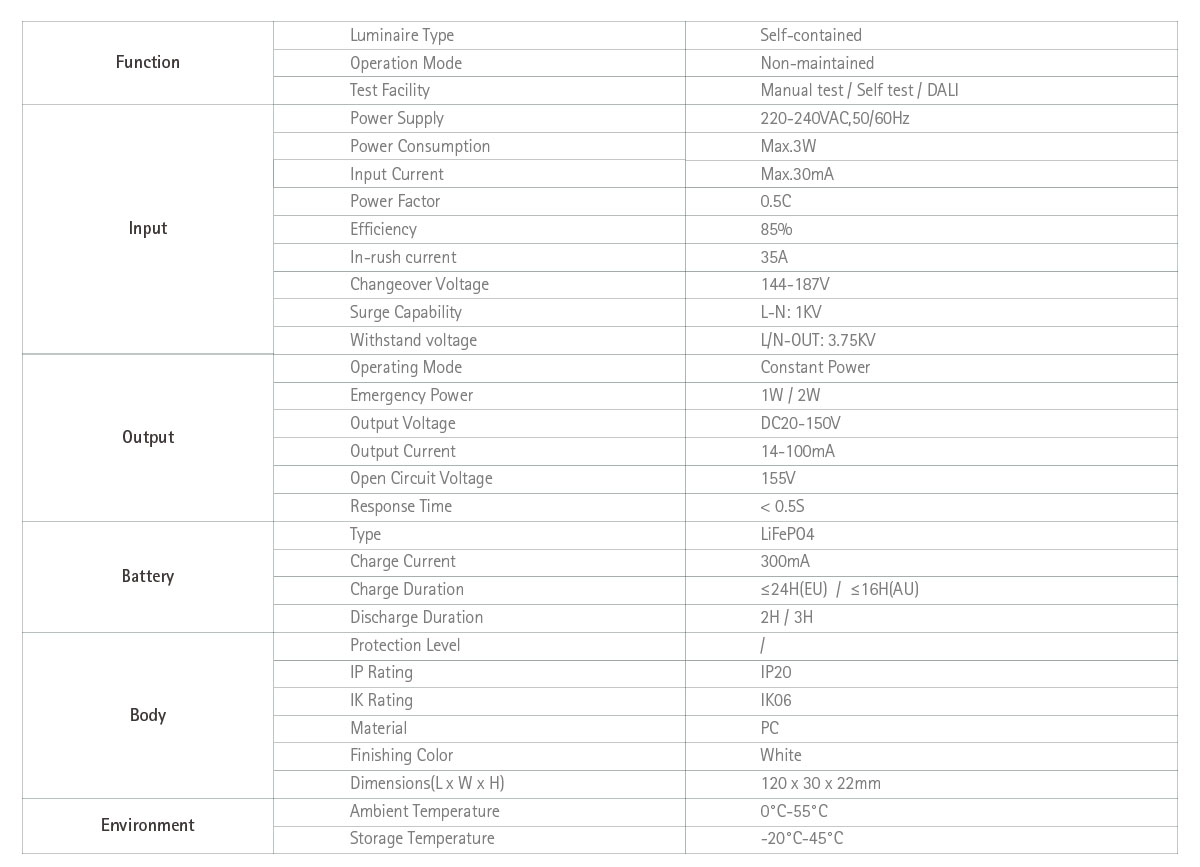This screenshot has height=867, width=1200.
Task: Click the Function category cell
Action: point(148,62)
